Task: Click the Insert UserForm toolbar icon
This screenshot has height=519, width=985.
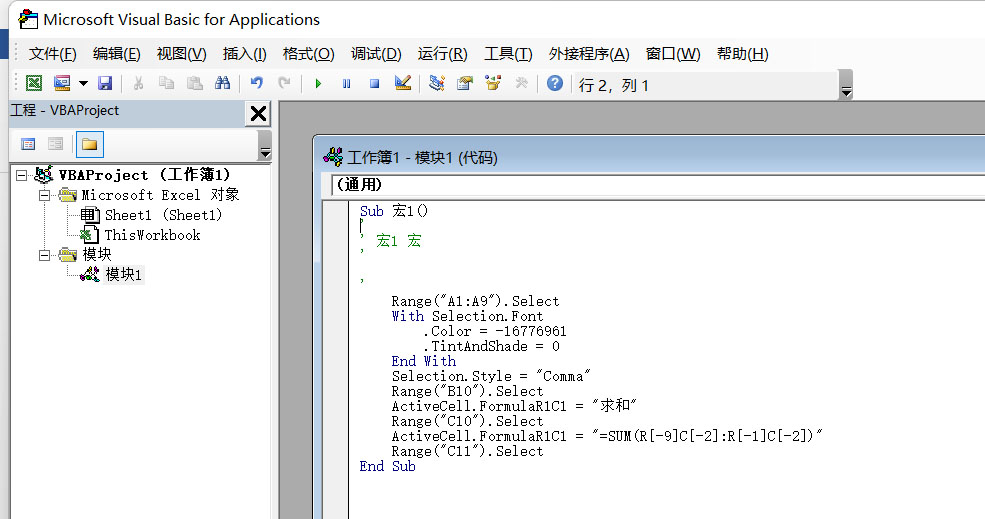Action: (x=62, y=83)
